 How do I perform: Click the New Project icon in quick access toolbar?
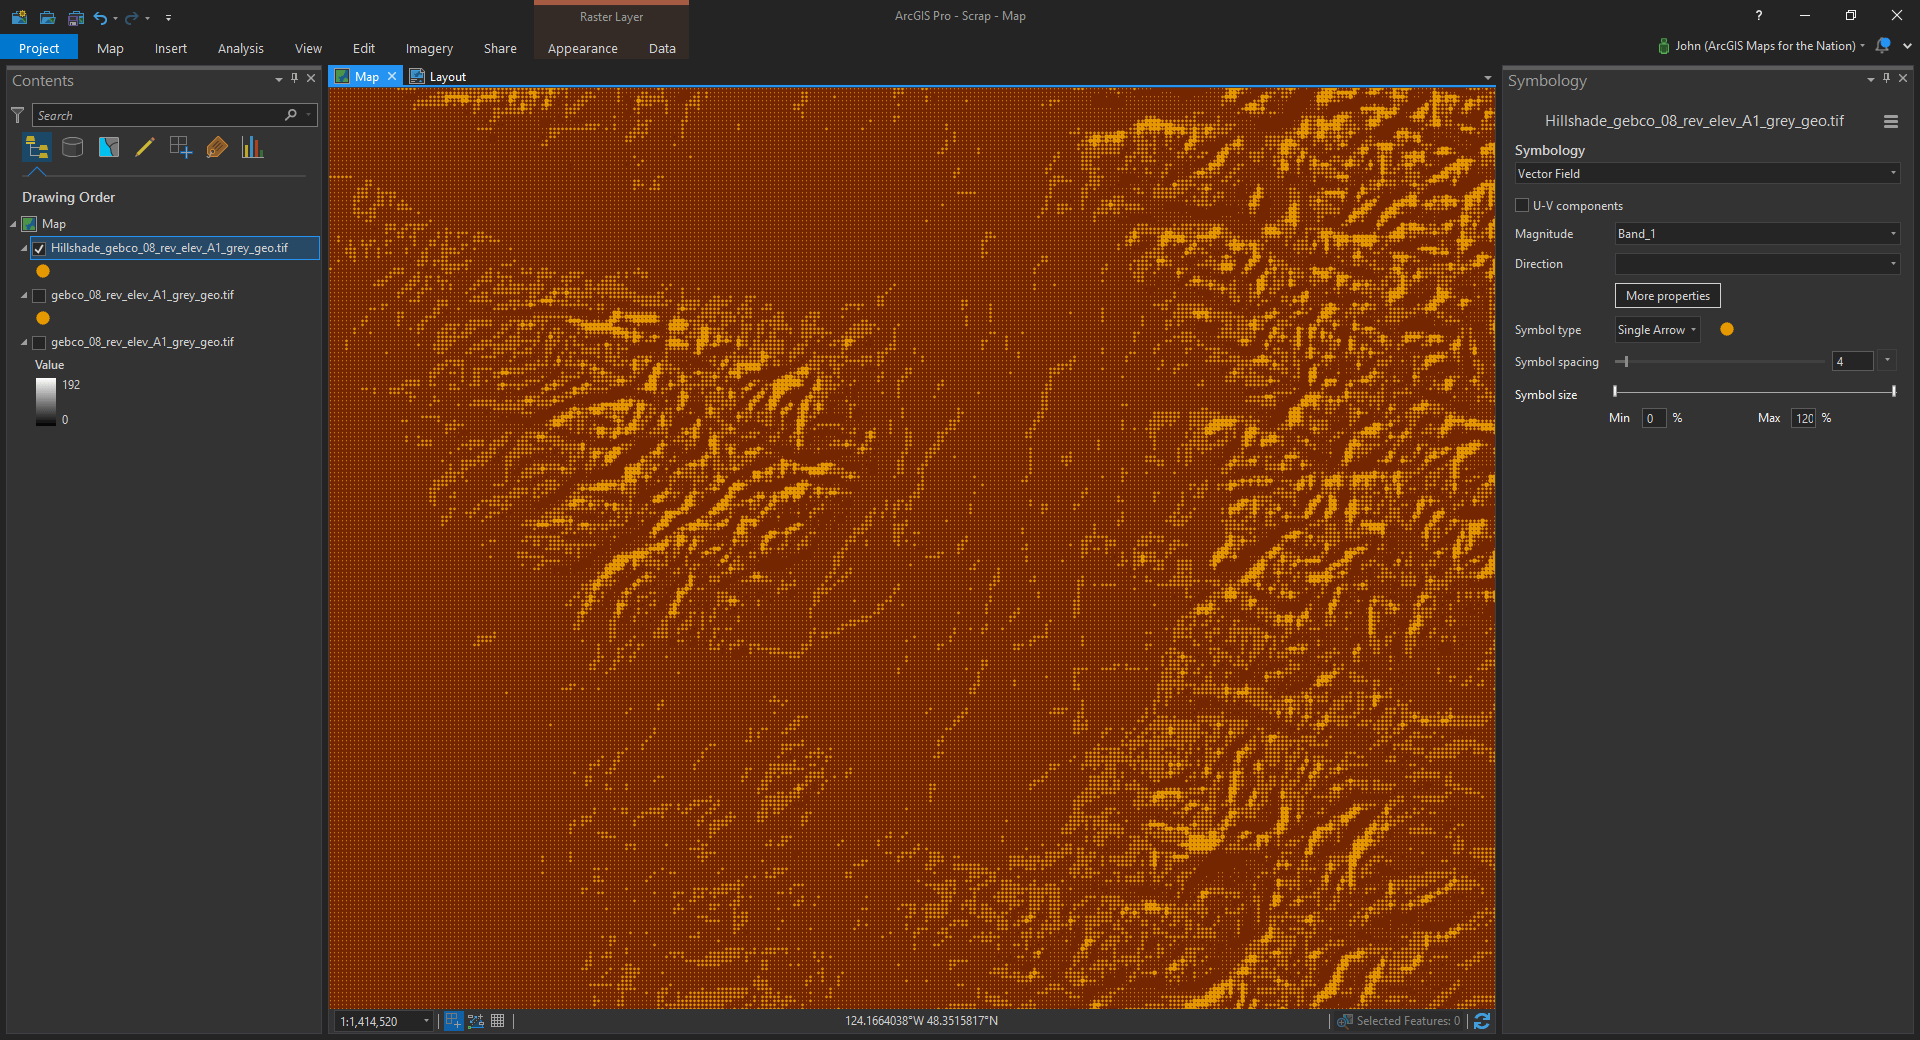[x=19, y=17]
